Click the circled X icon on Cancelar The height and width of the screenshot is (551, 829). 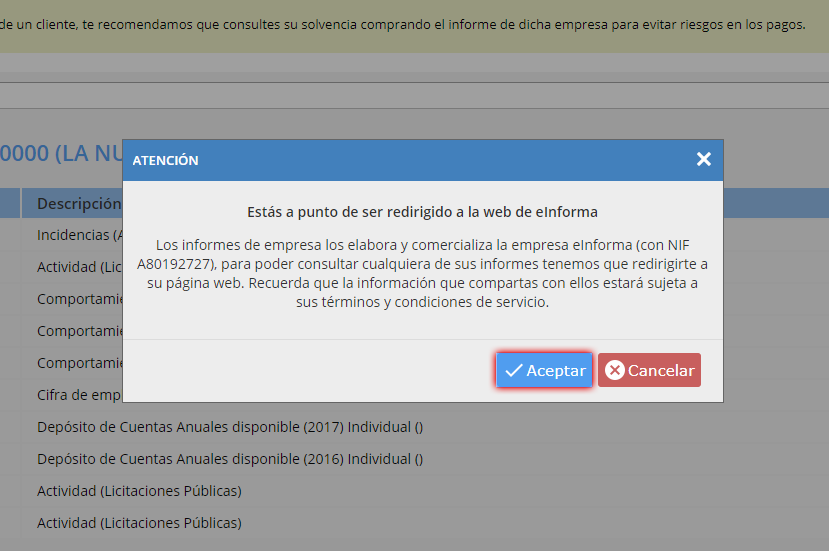pos(614,370)
